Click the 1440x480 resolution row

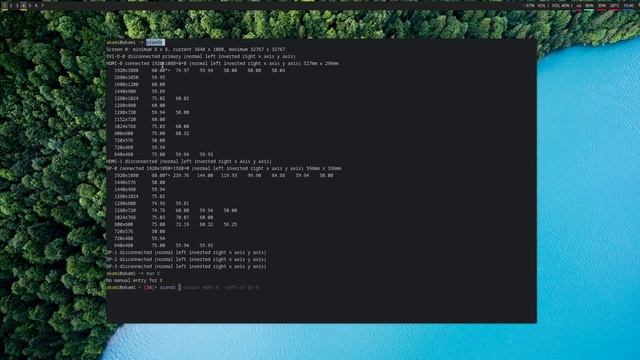[140, 189]
